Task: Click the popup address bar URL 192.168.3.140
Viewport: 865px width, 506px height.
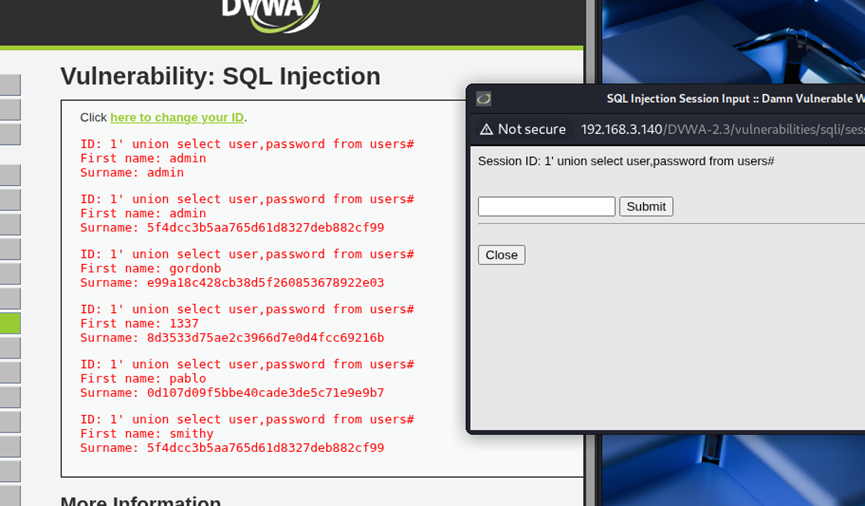Action: 622,129
